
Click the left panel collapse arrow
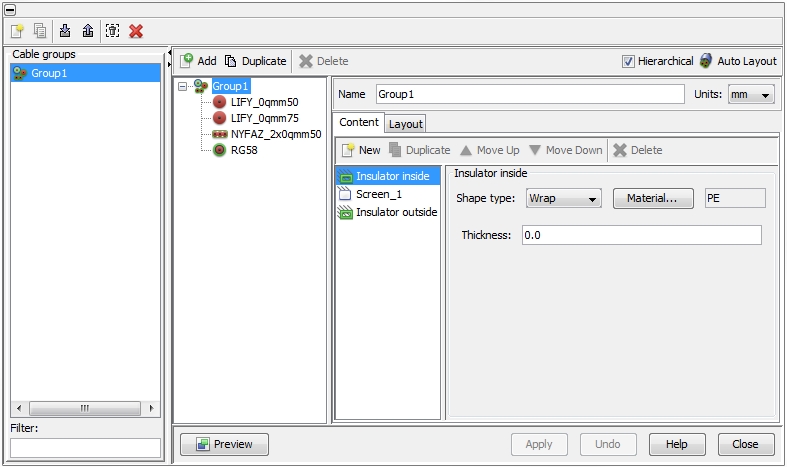[170, 53]
